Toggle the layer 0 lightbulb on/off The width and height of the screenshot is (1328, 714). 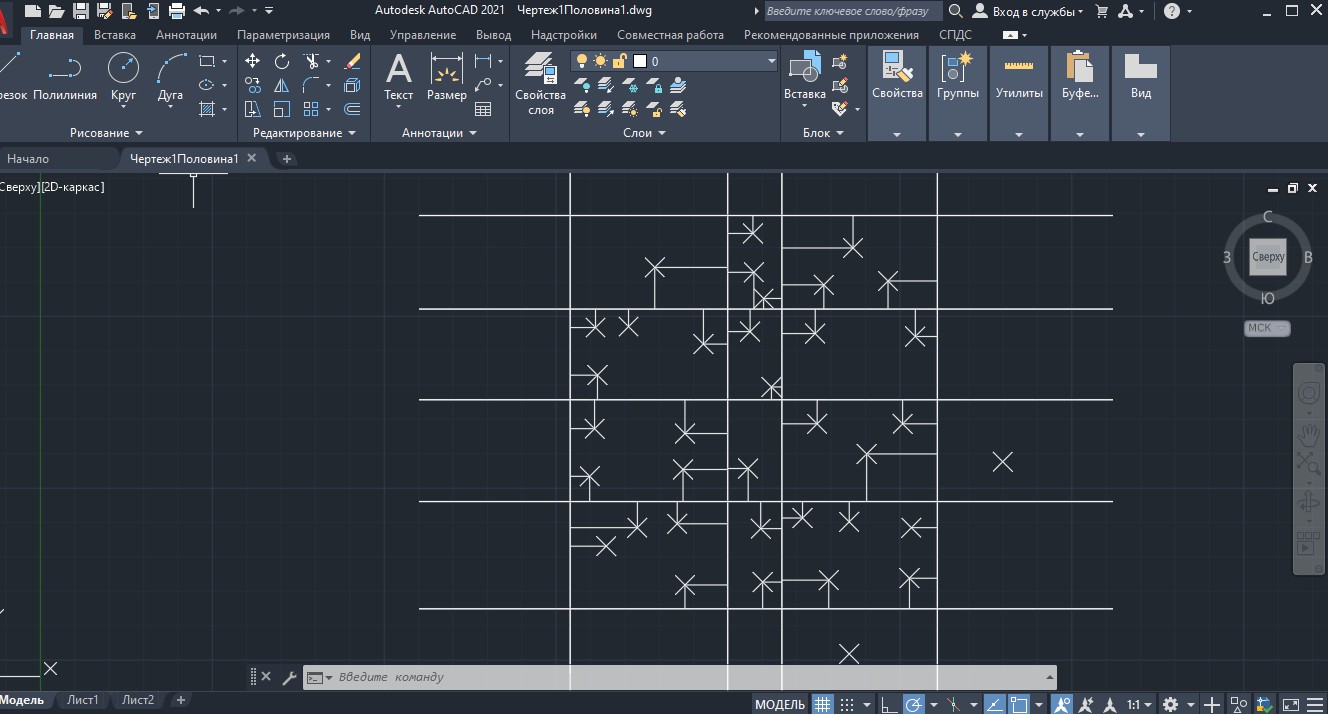click(584, 61)
